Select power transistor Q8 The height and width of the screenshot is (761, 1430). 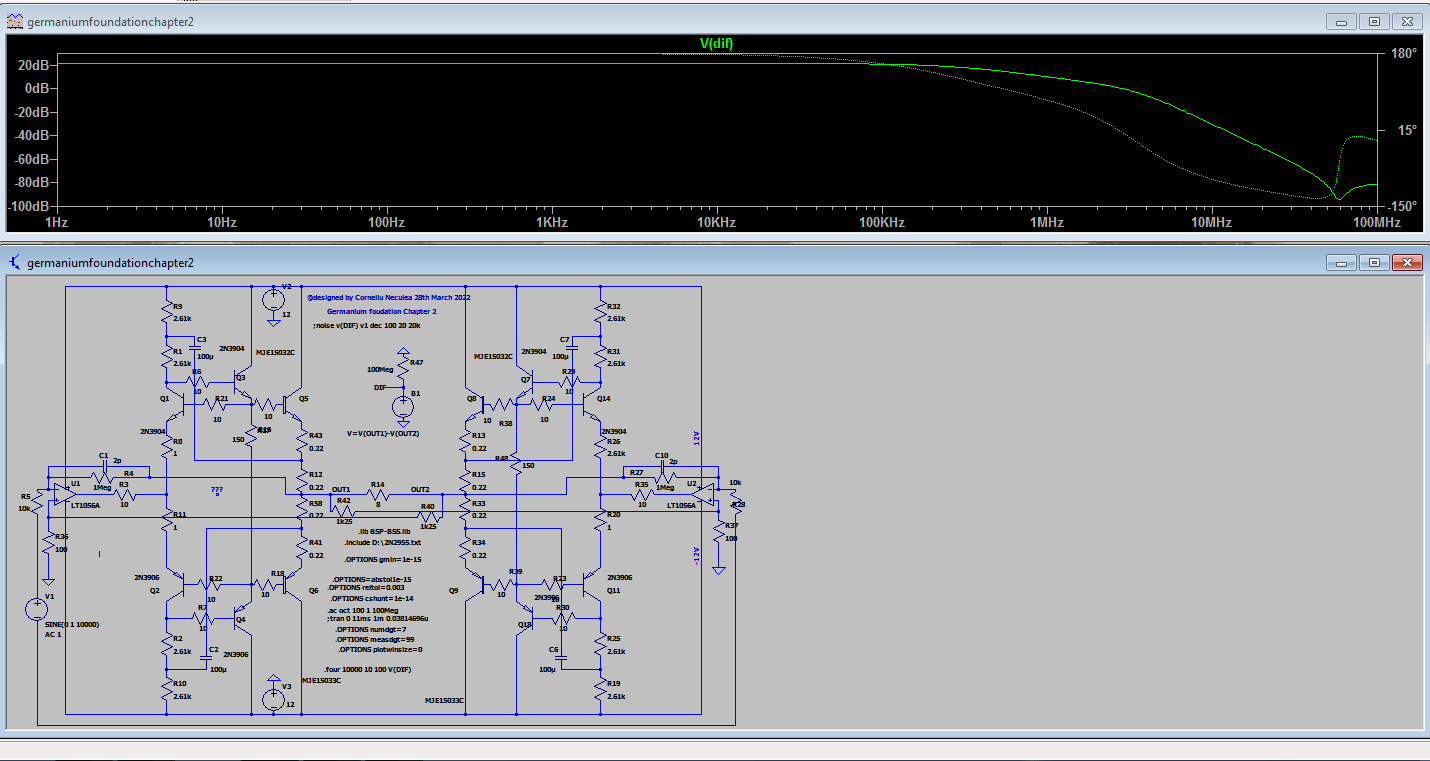[474, 405]
